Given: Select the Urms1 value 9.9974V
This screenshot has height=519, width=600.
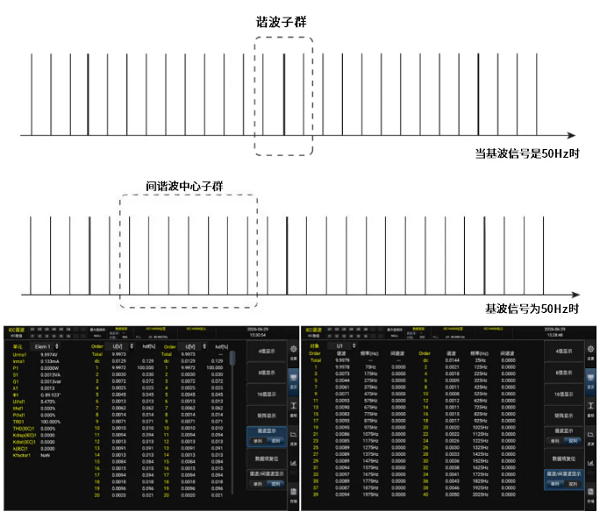Looking at the screenshot, I should (x=49, y=355).
